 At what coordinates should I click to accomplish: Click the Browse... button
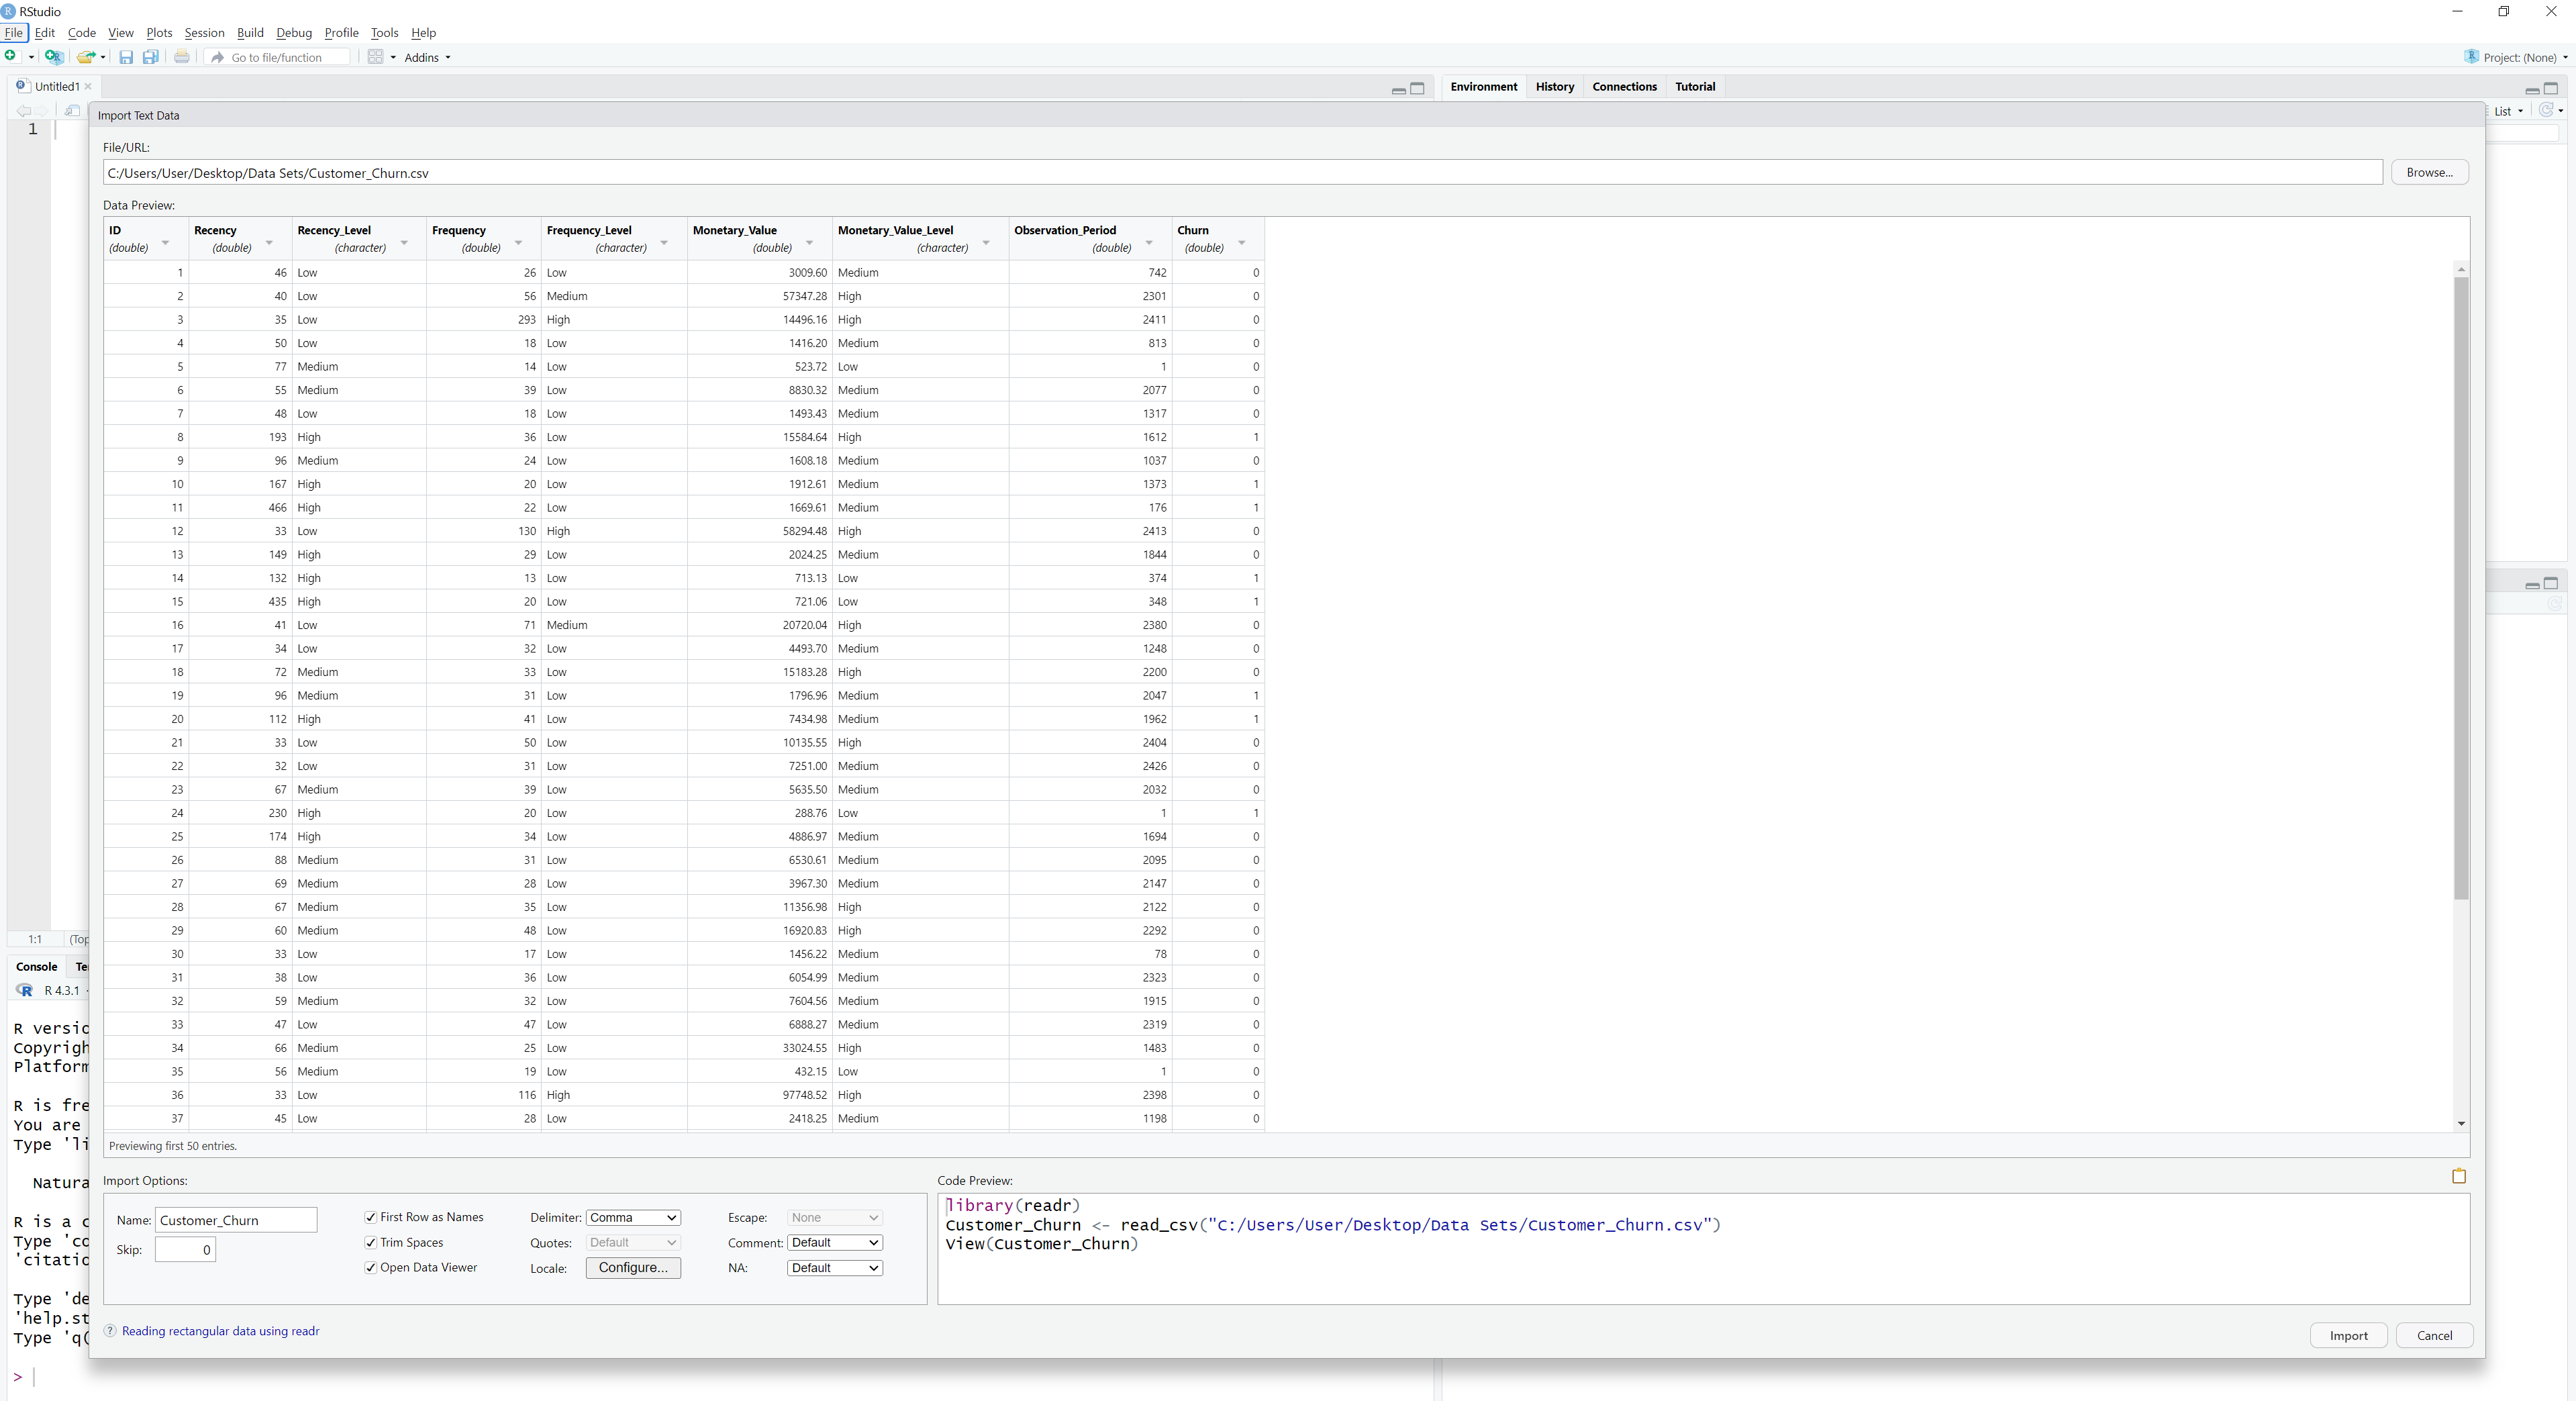[2429, 172]
